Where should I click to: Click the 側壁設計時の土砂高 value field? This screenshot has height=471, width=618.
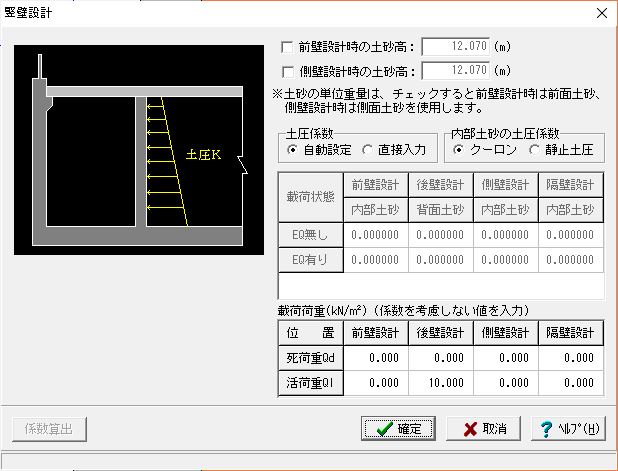coord(456,71)
